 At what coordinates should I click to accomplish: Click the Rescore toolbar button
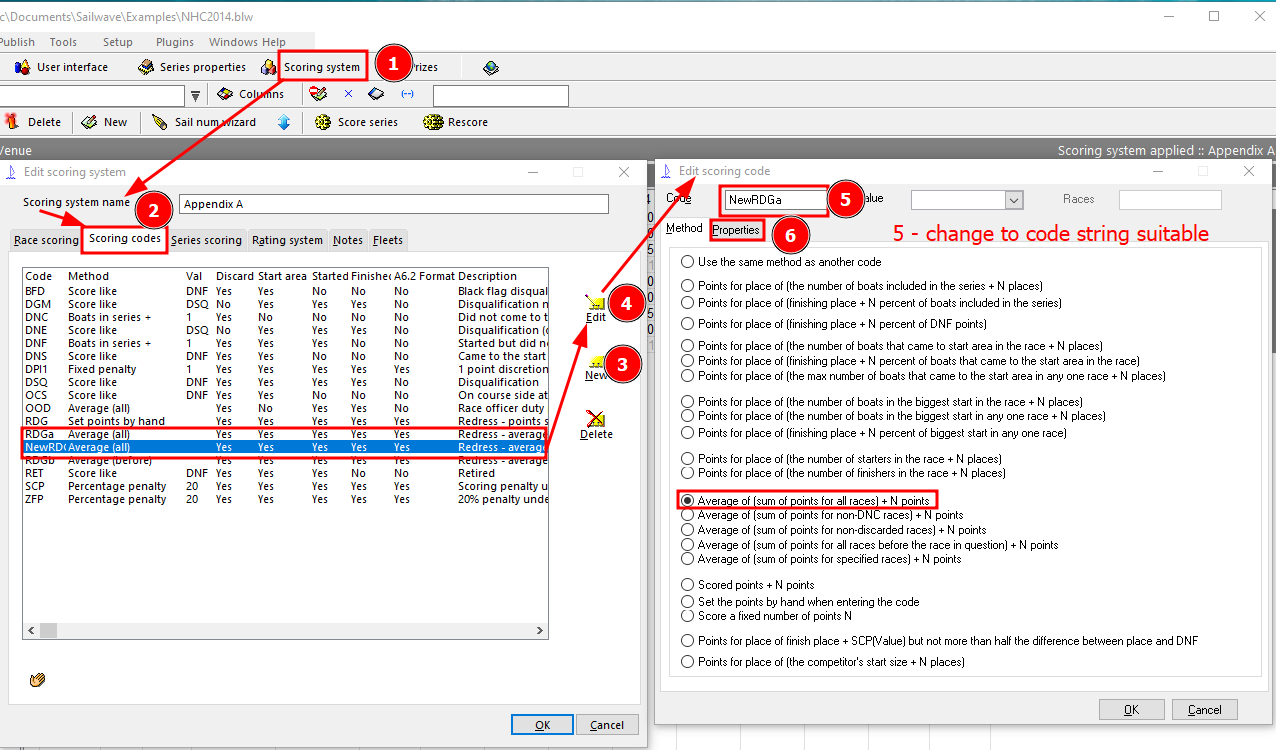pos(456,122)
